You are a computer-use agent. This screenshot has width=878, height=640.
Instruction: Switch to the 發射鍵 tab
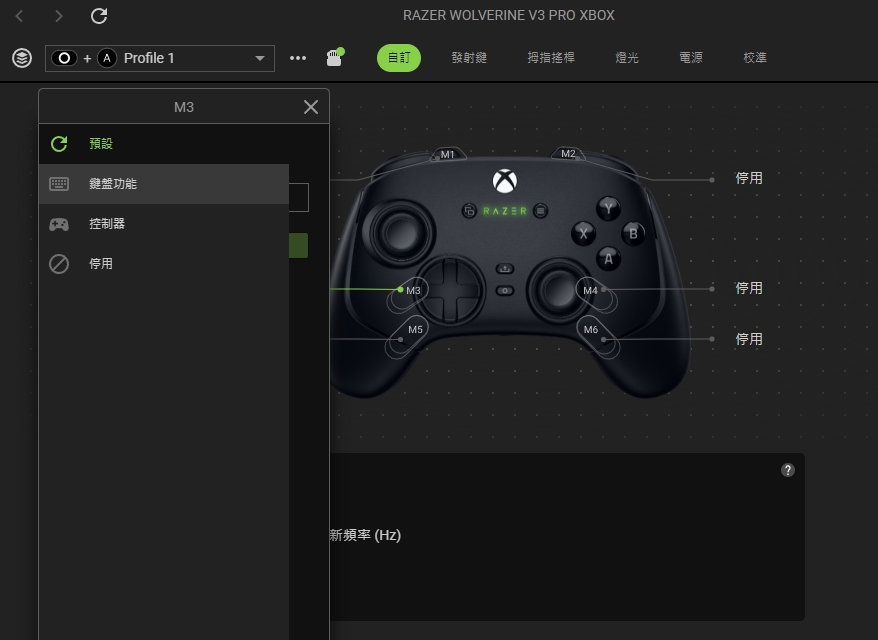pyautogui.click(x=469, y=58)
